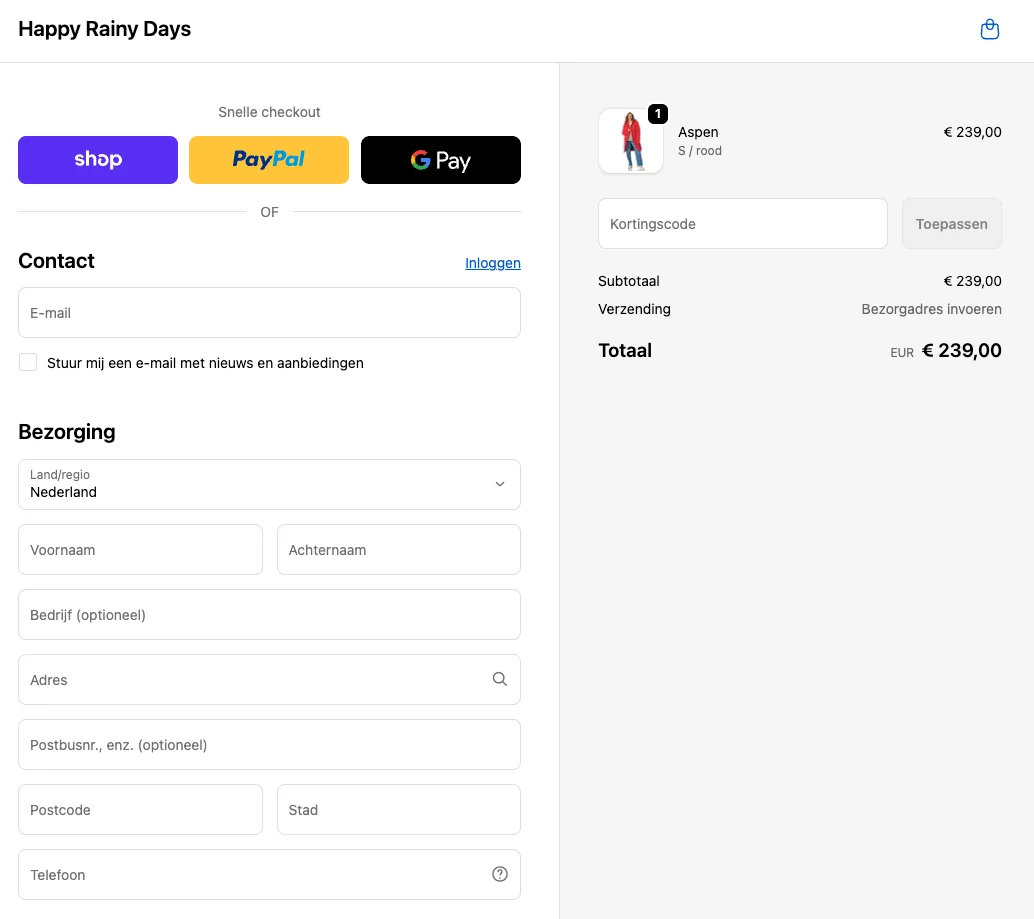Click the Inloggen link
The height and width of the screenshot is (919, 1034).
point(492,263)
